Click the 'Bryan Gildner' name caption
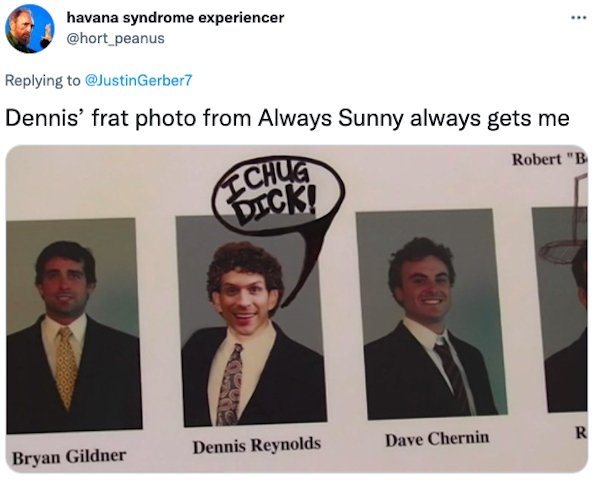Viewport: 600px width, 484px height. pyautogui.click(x=70, y=456)
